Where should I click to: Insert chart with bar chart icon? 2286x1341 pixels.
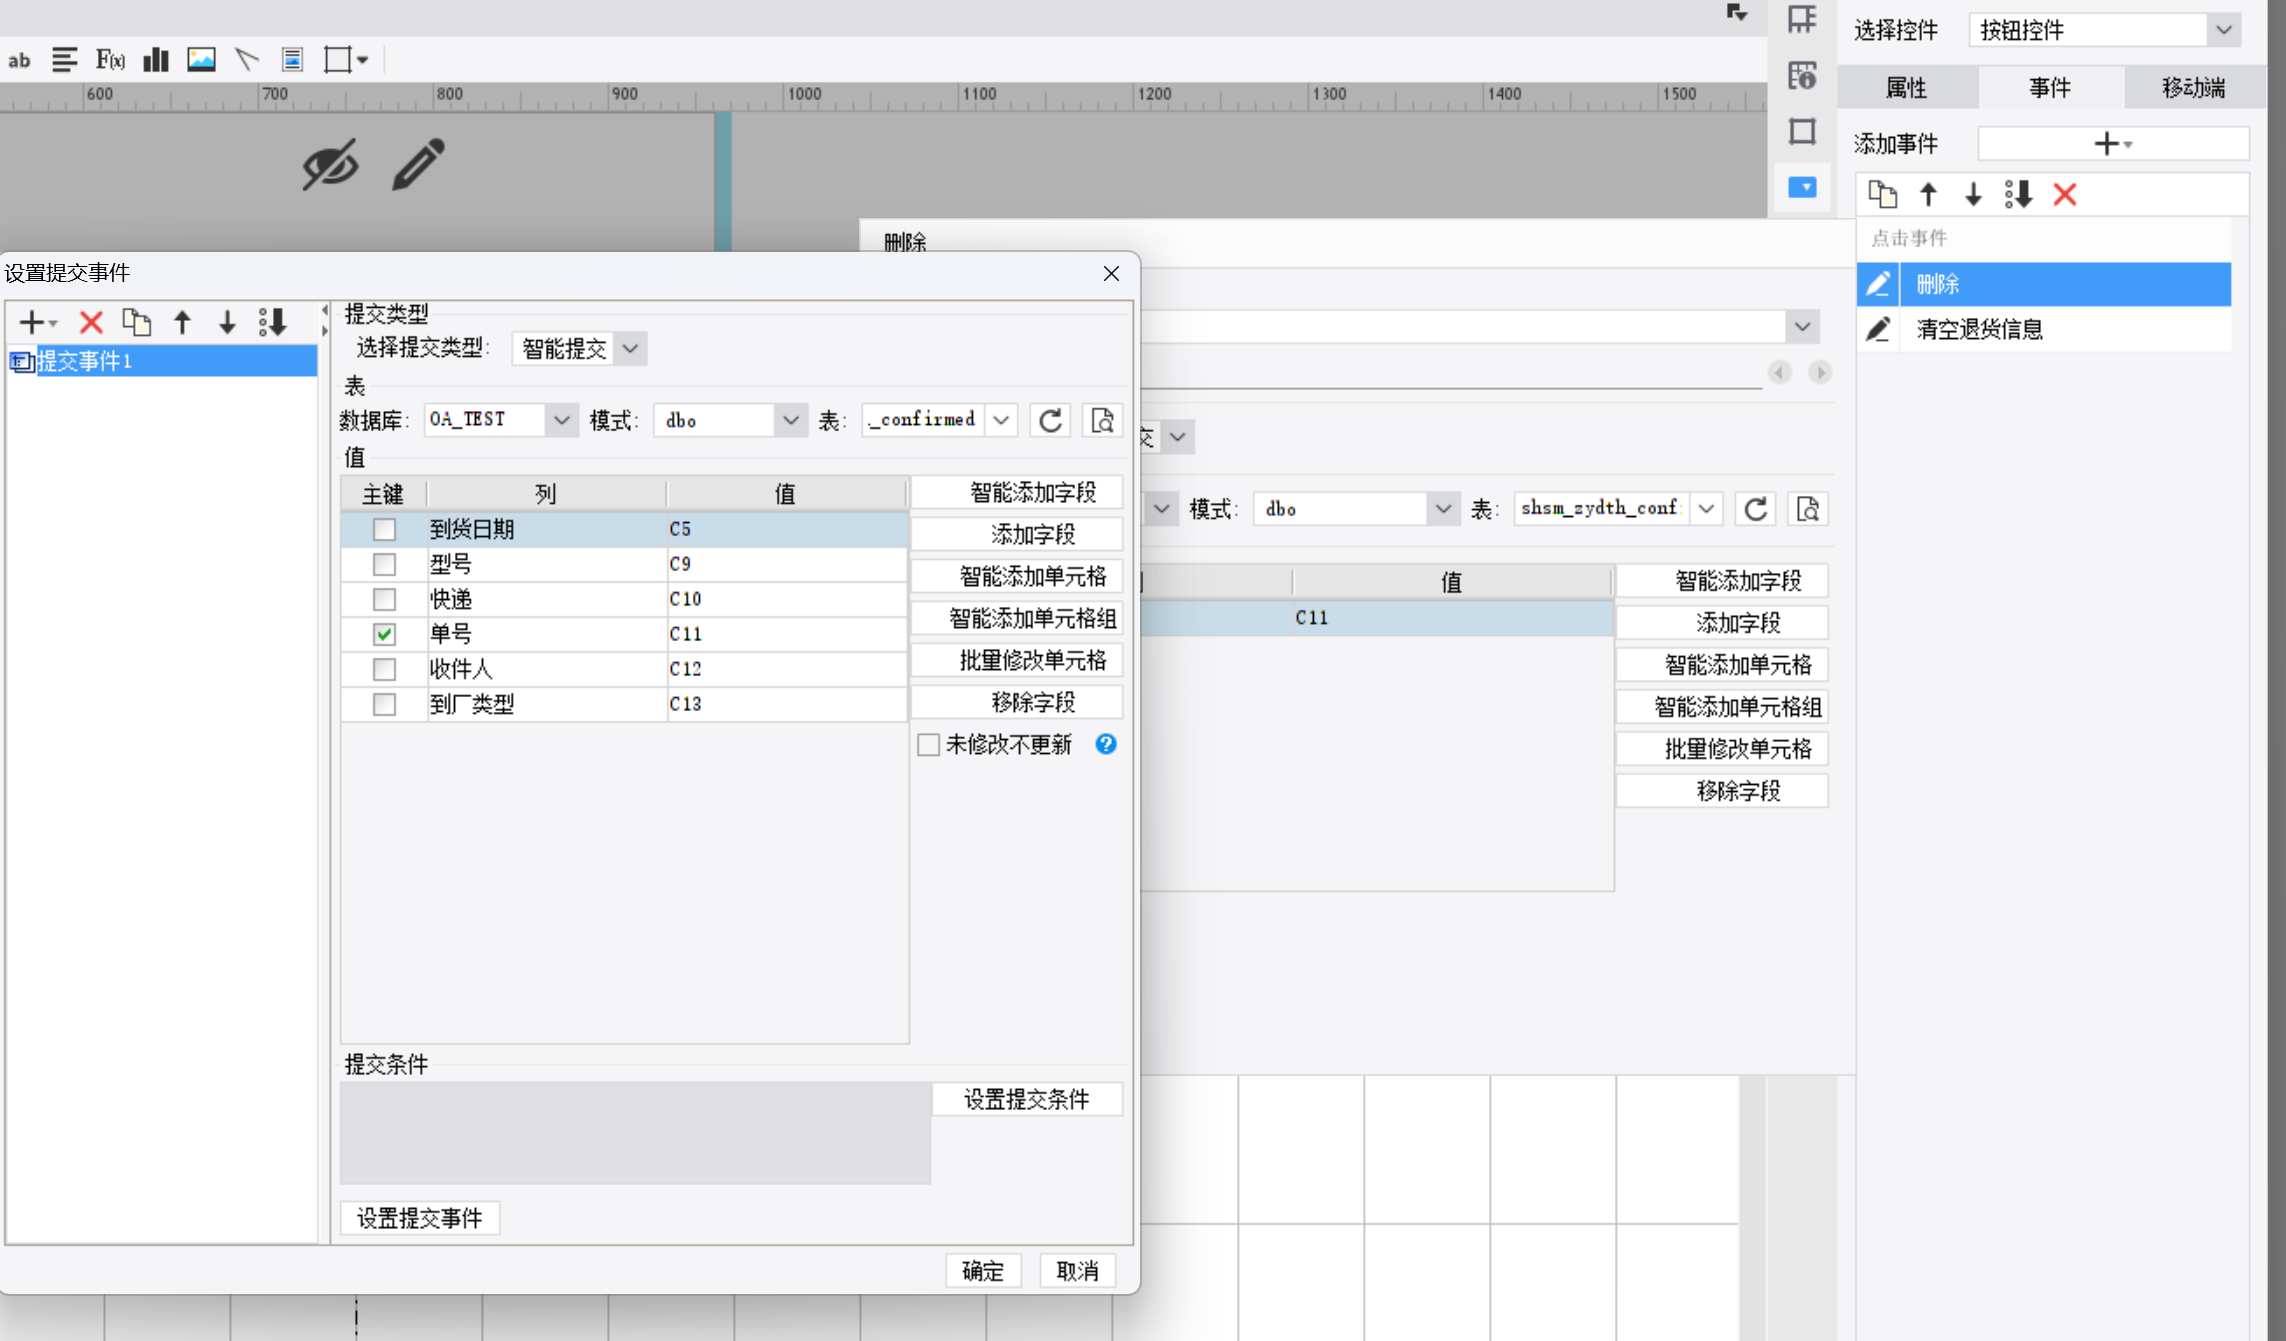[155, 60]
